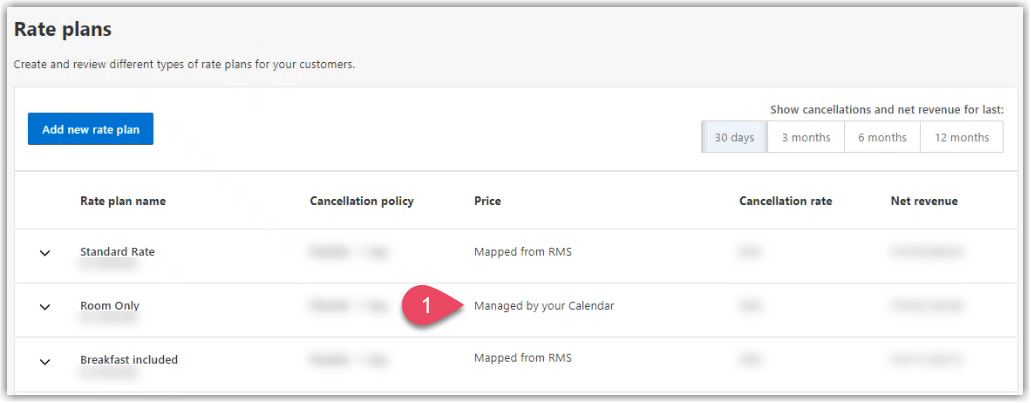The image size is (1031, 403).
Task: Expand the Breakfast included row chevron
Action: pos(45,361)
